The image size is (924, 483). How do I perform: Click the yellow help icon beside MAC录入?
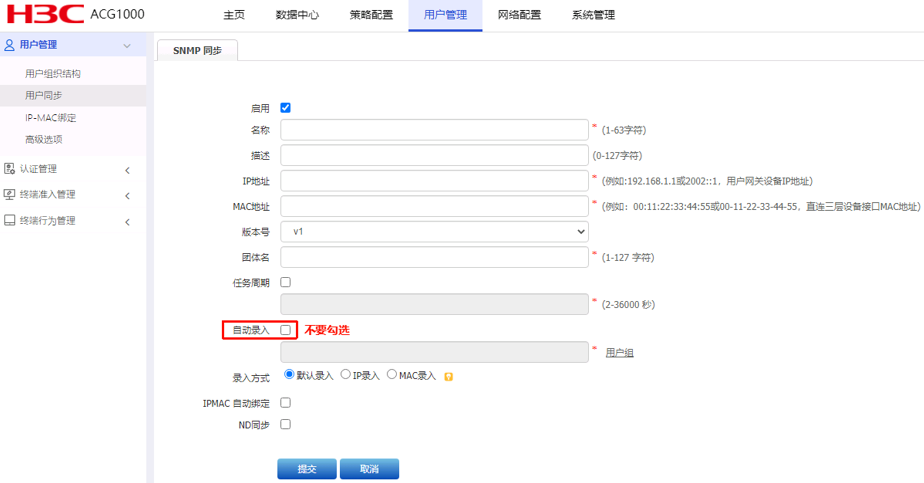pos(449,377)
